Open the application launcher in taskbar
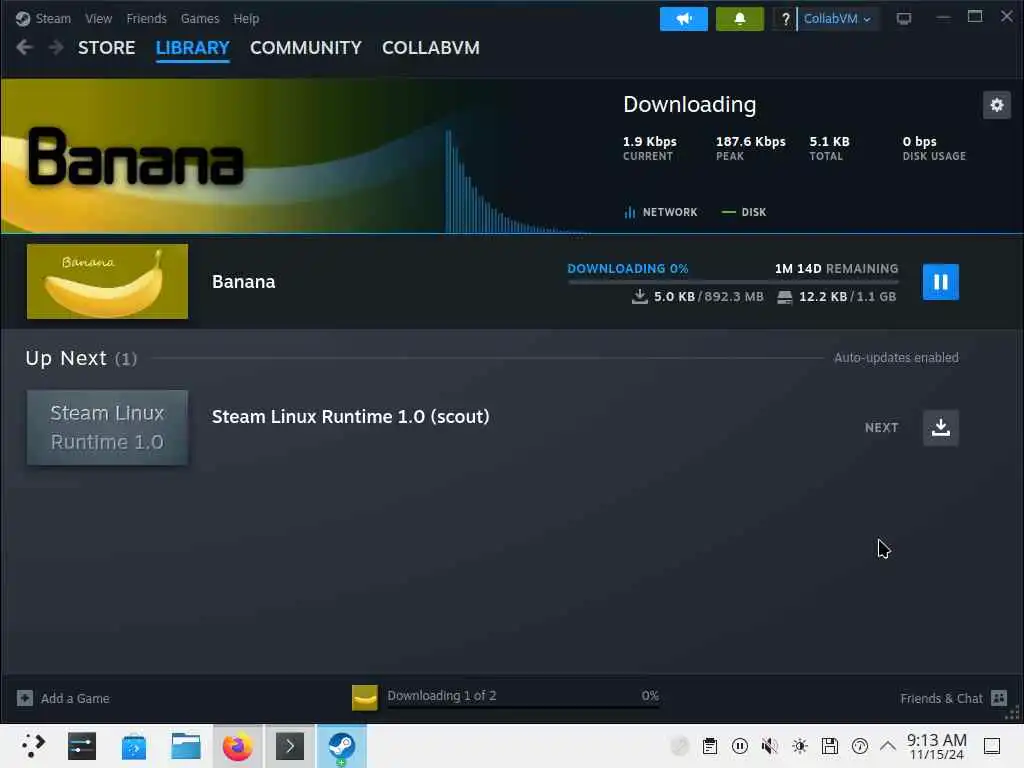The width and height of the screenshot is (1024, 768). point(33,746)
